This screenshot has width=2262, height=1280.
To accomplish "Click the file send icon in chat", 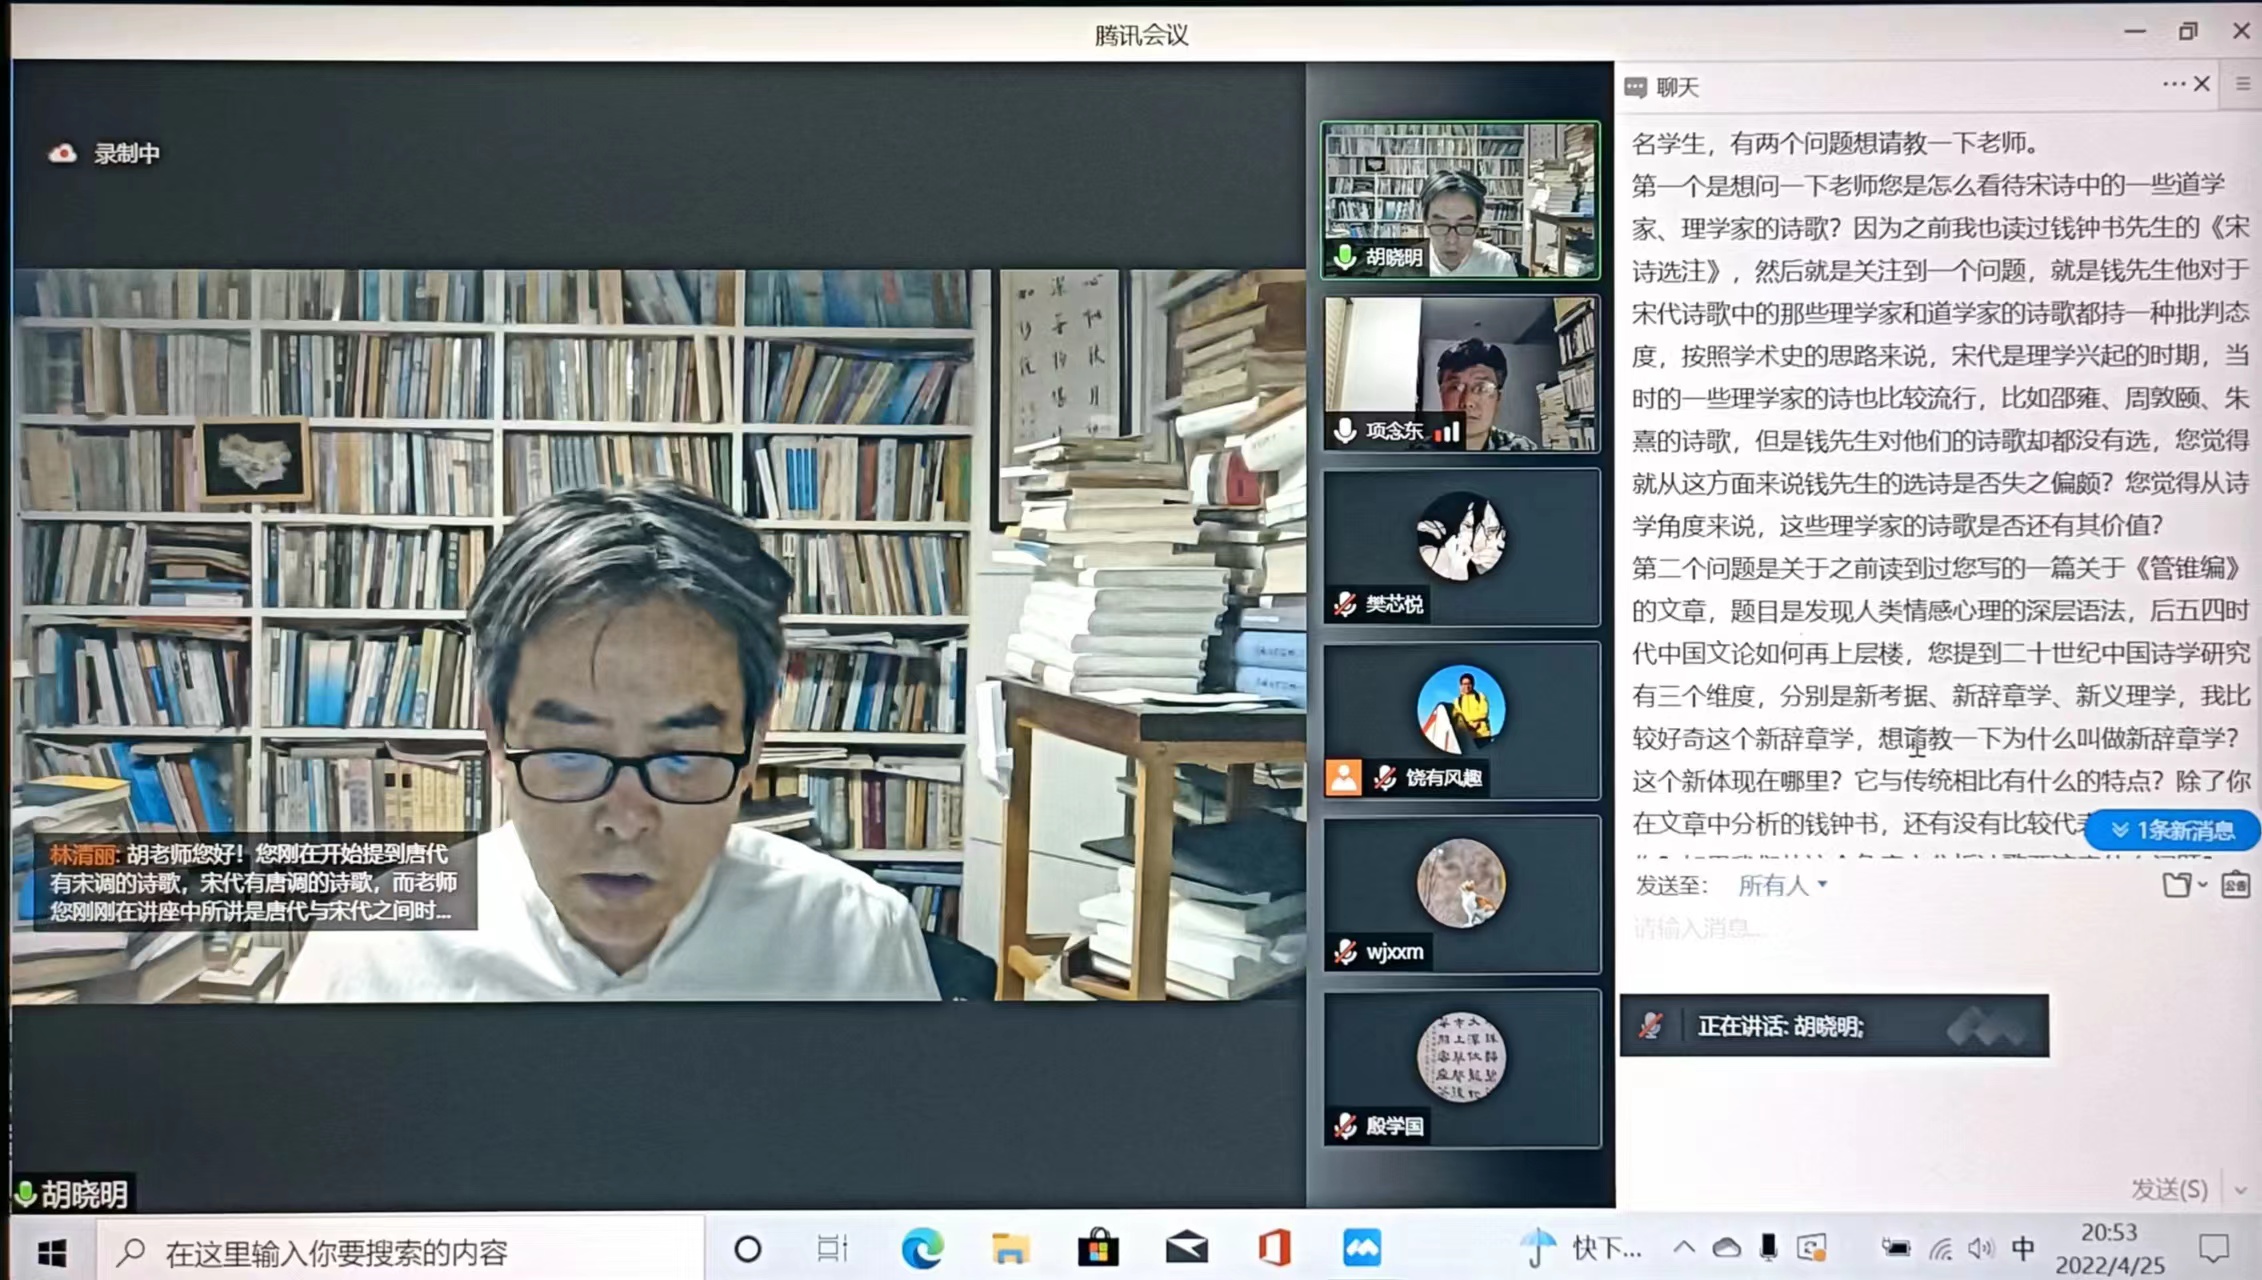I will 2177,885.
